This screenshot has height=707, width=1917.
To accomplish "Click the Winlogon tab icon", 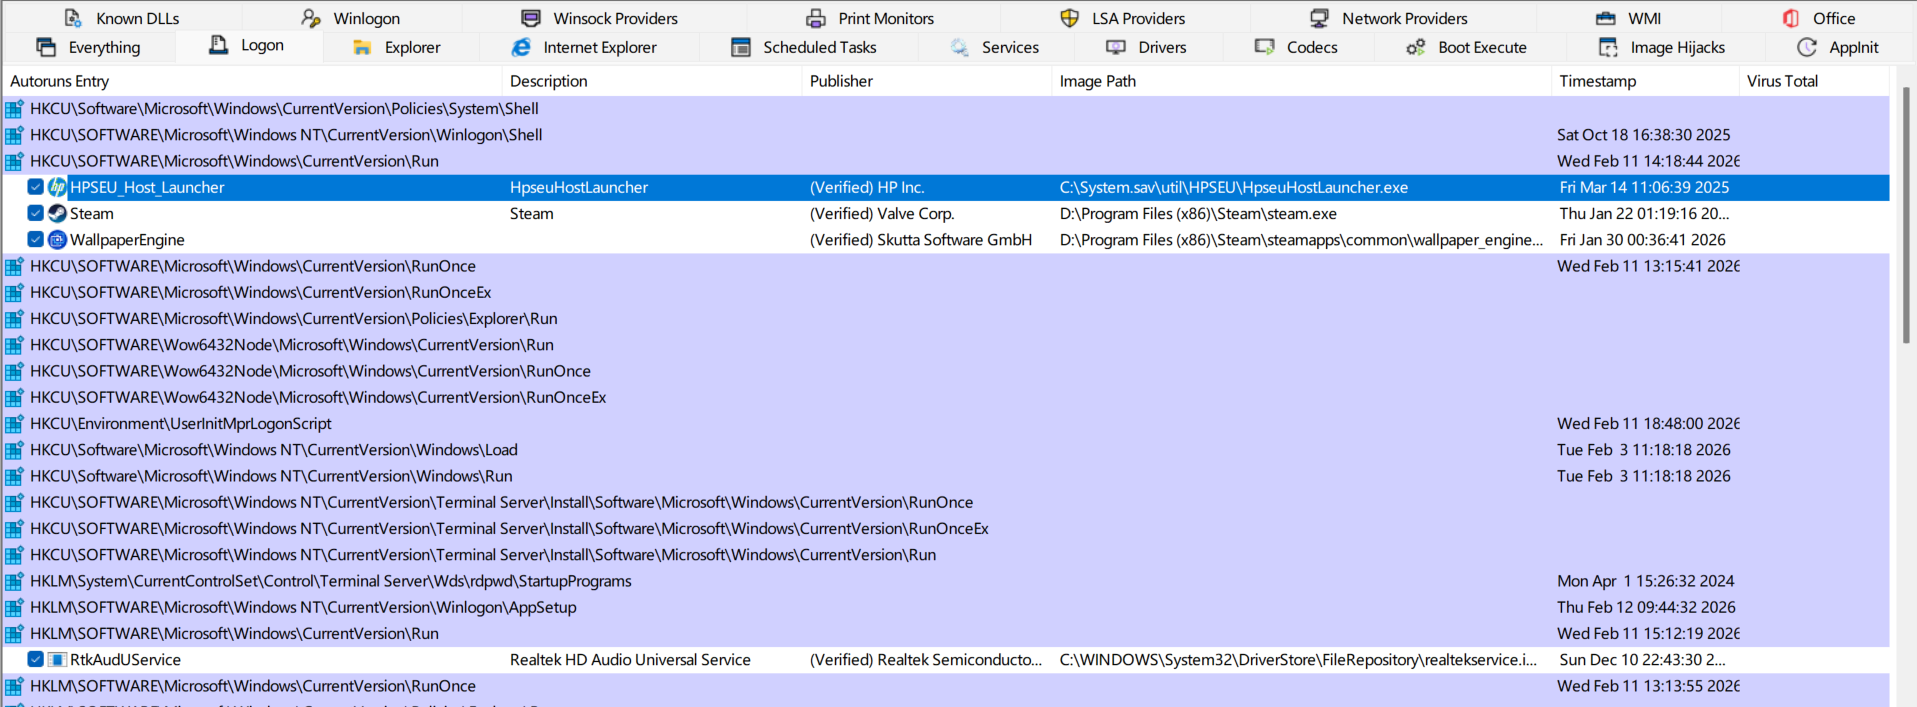I will click(311, 18).
